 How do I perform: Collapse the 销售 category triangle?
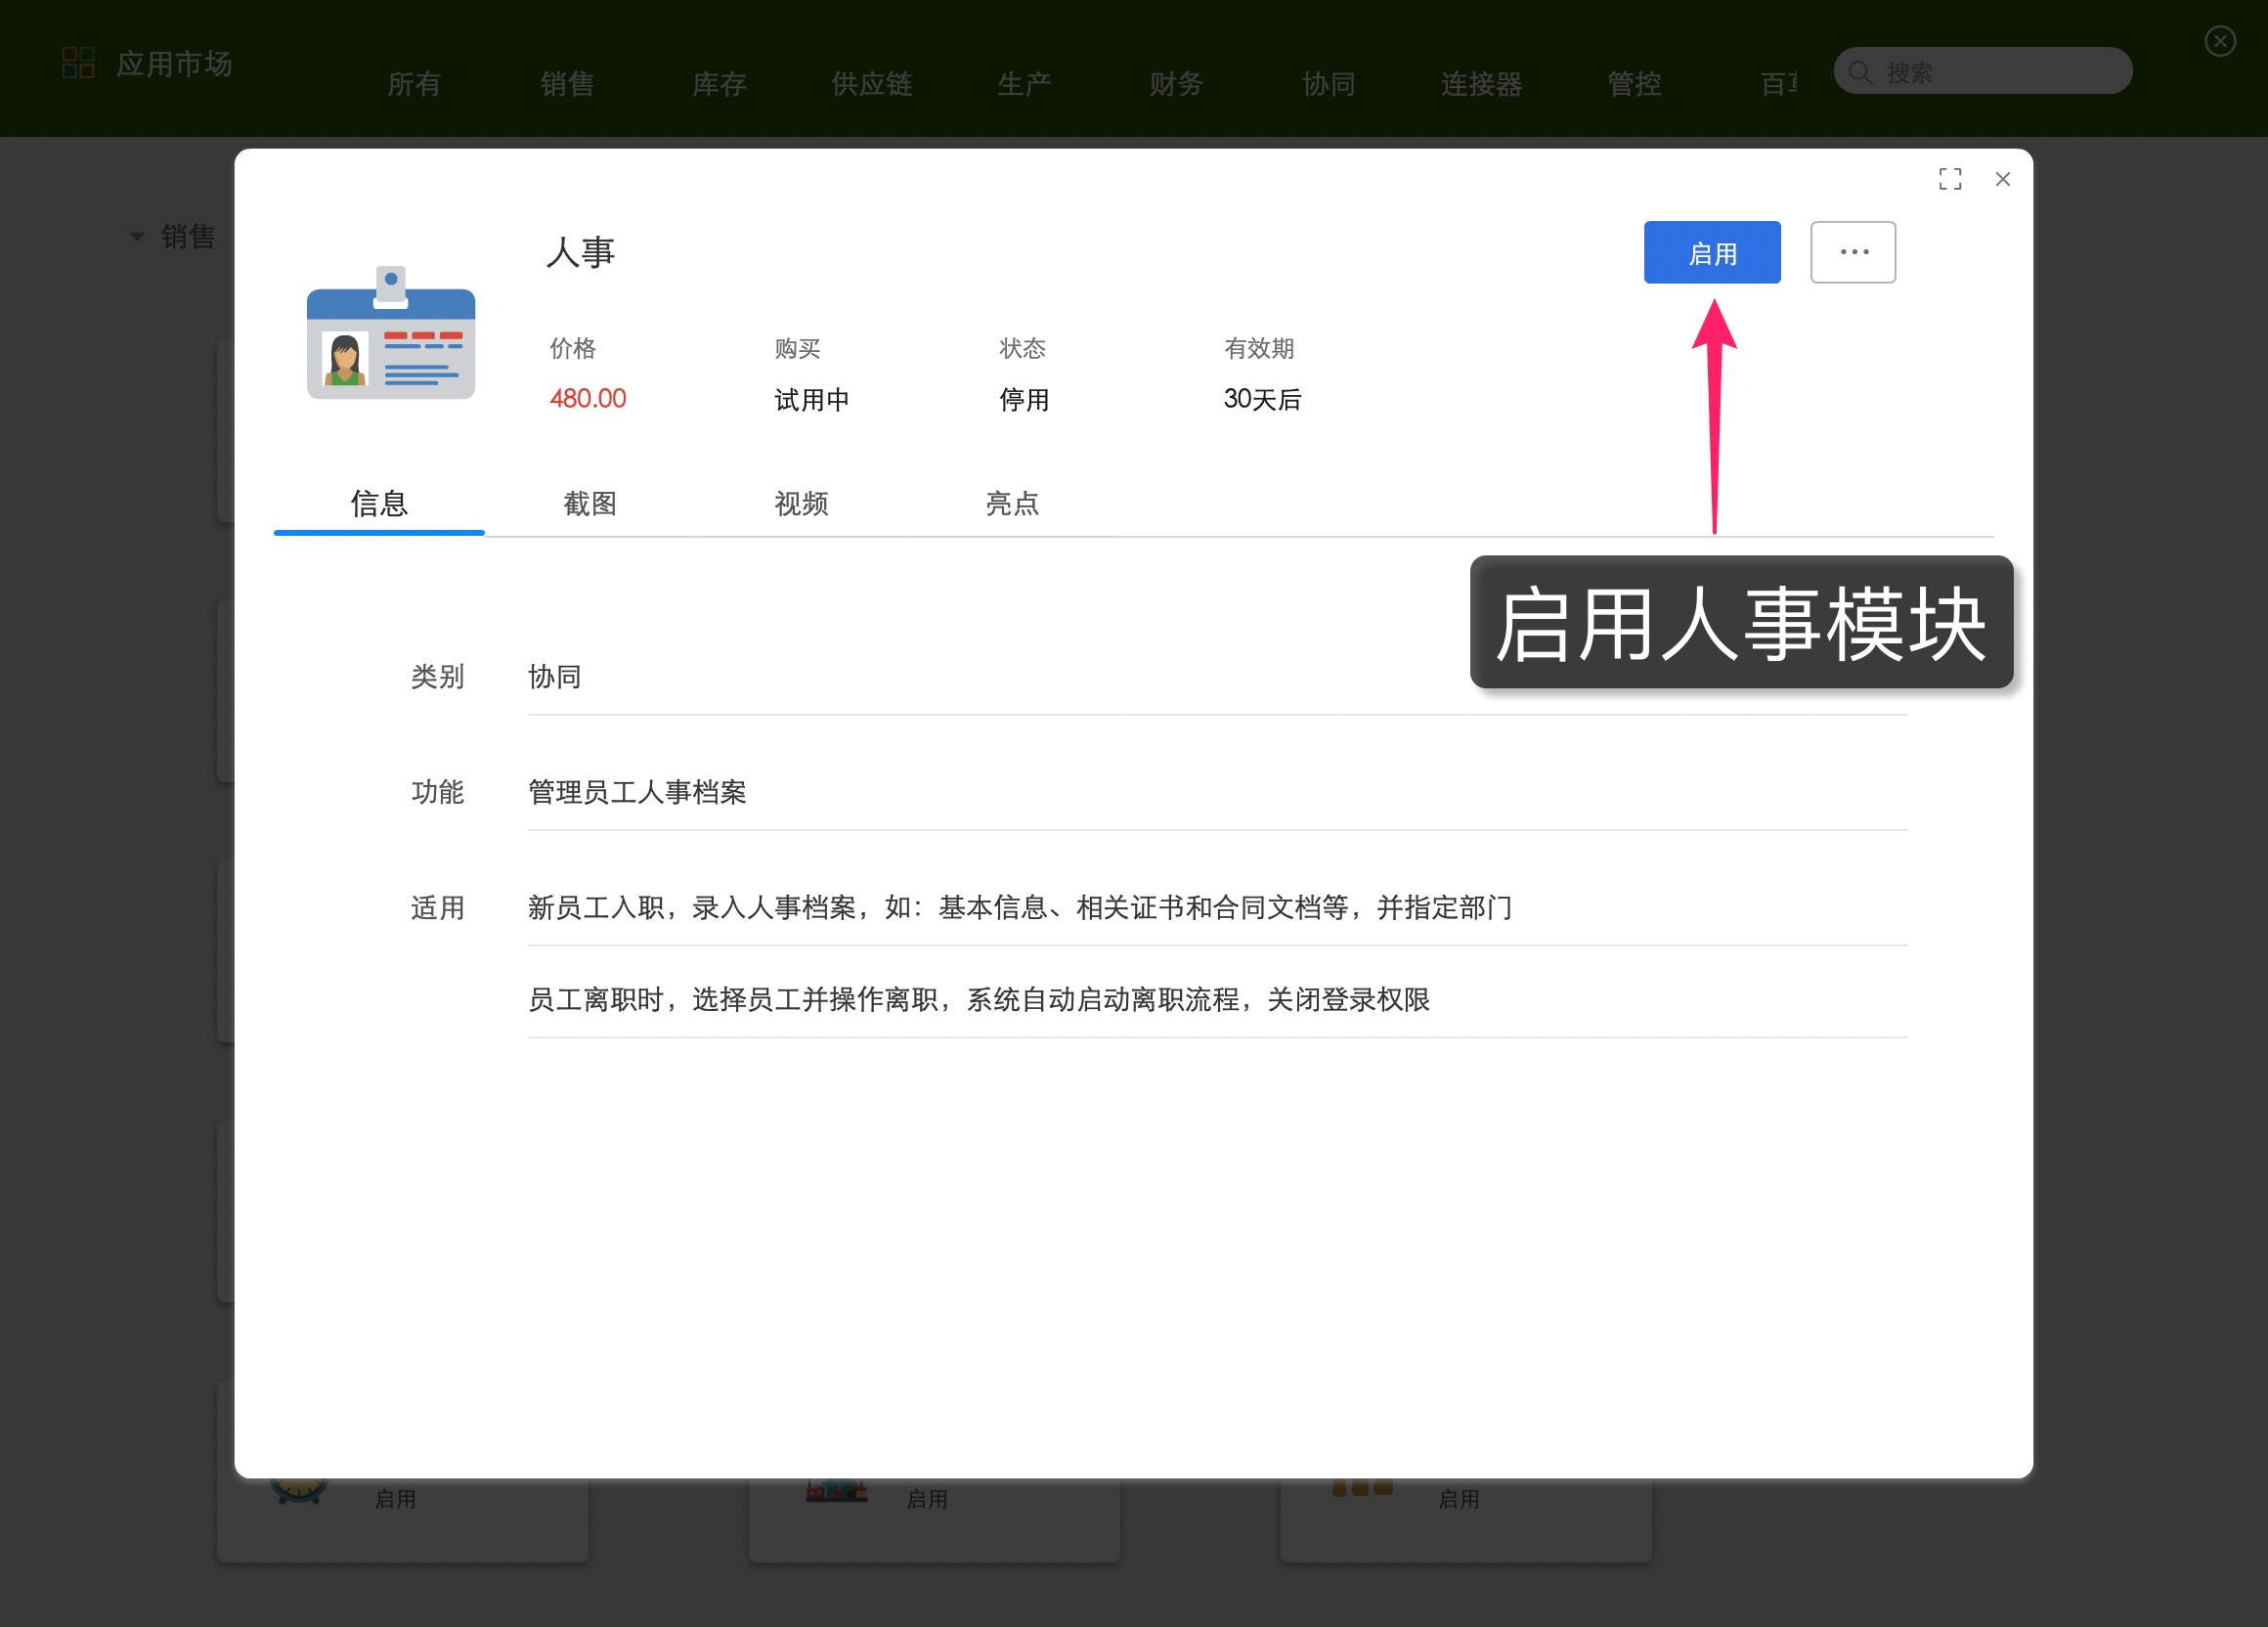pos(137,236)
